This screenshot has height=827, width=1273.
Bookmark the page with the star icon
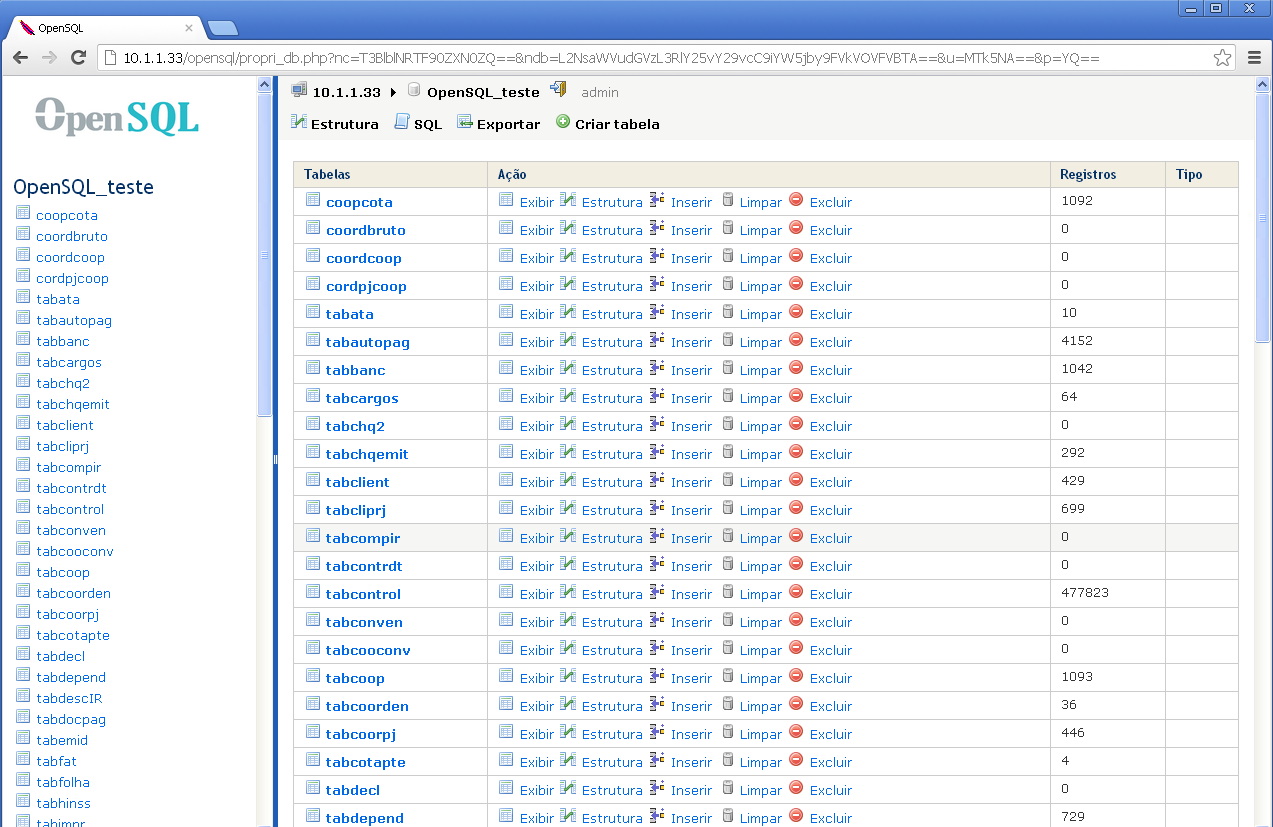pos(1222,58)
